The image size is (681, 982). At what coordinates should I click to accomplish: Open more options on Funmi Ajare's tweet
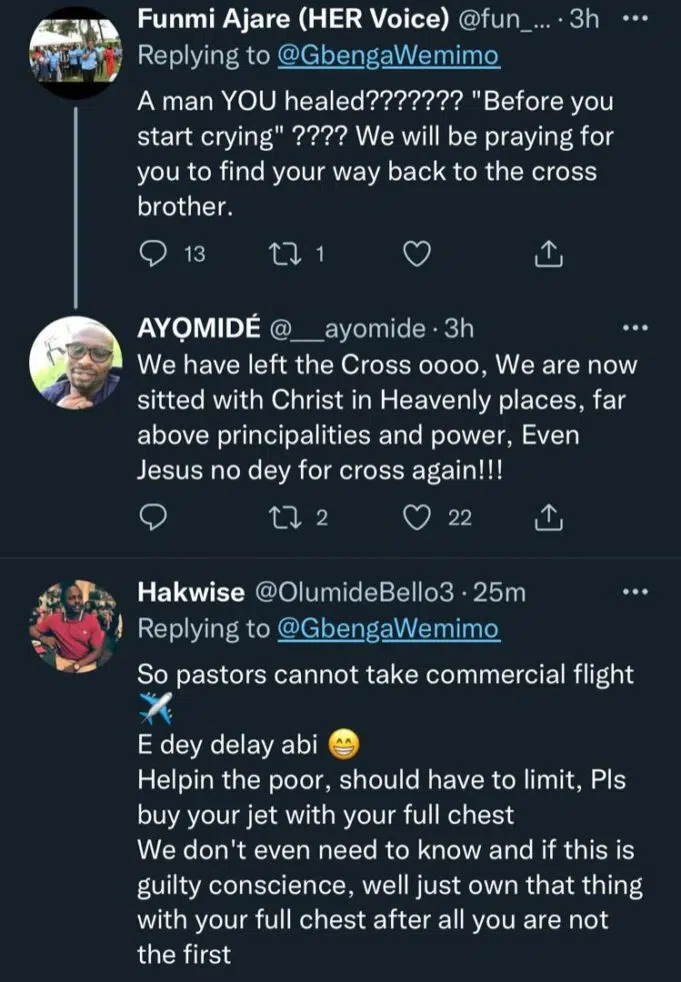tap(636, 19)
